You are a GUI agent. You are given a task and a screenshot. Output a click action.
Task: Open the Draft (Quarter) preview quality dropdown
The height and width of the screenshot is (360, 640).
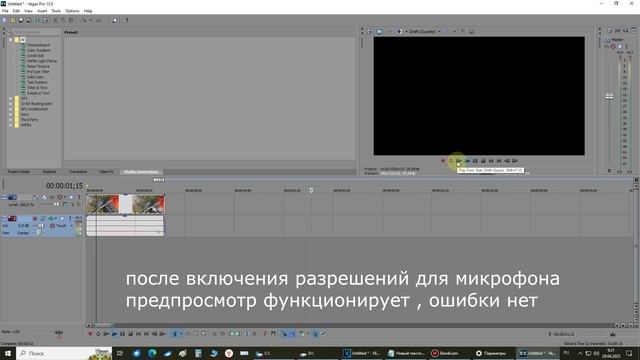(424, 31)
